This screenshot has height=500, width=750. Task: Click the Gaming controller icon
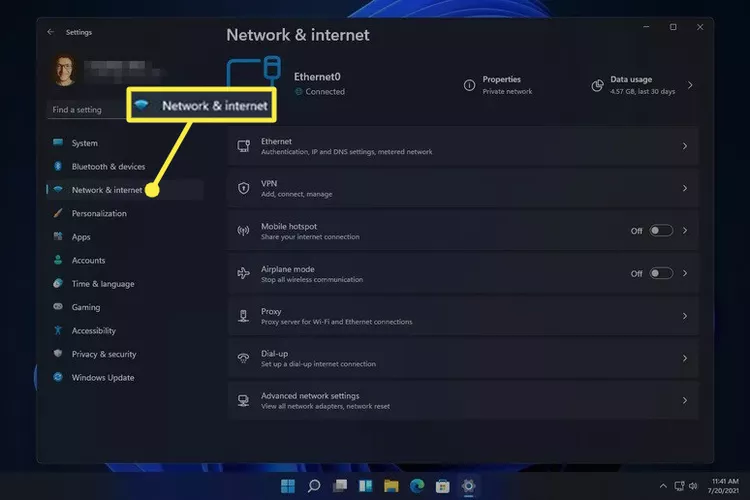click(x=58, y=306)
